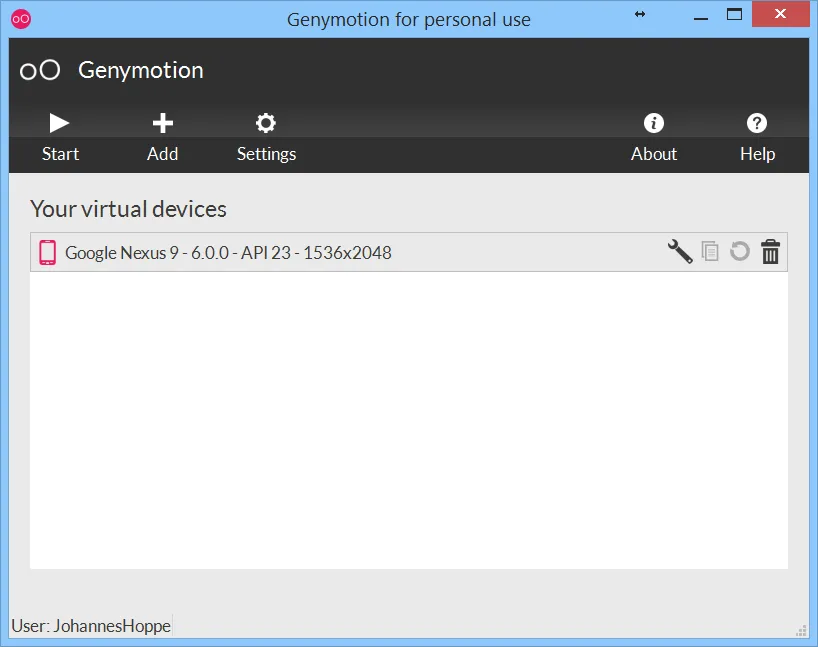Click the 'Your virtual devices' heading

[128, 209]
